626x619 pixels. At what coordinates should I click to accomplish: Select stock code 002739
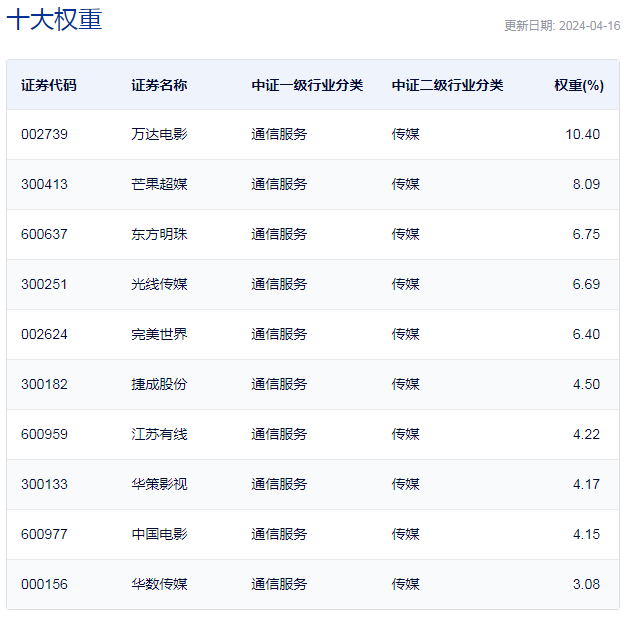(44, 134)
